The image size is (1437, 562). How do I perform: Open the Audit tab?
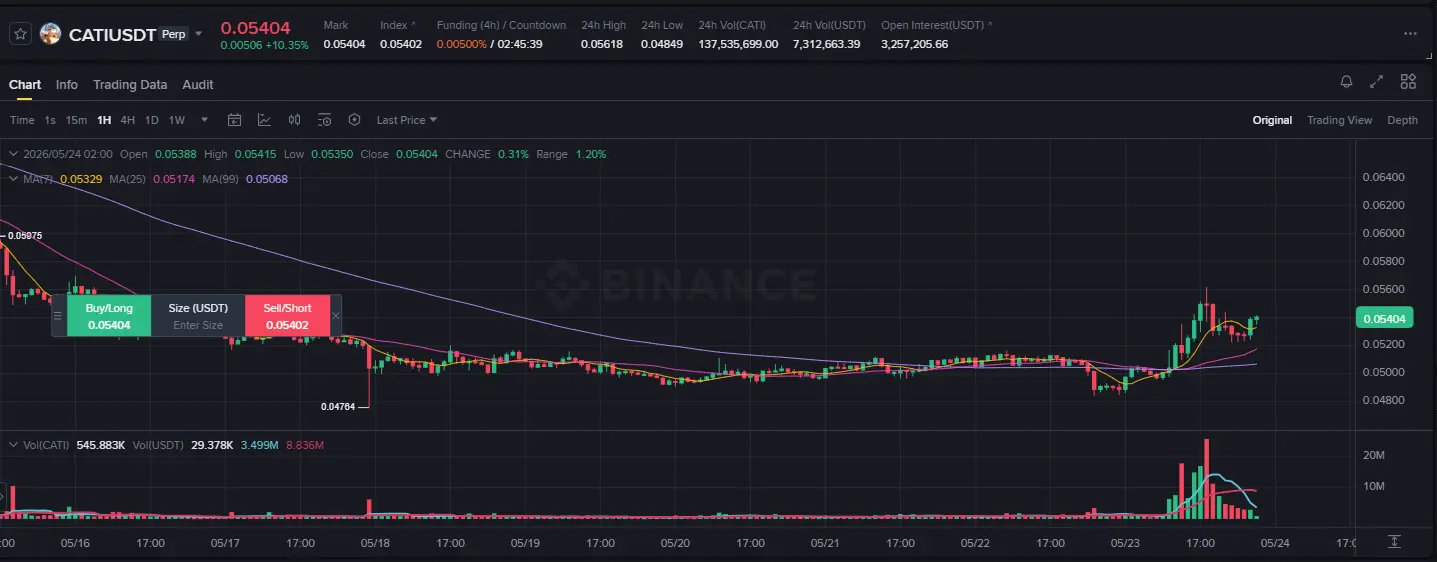click(198, 85)
